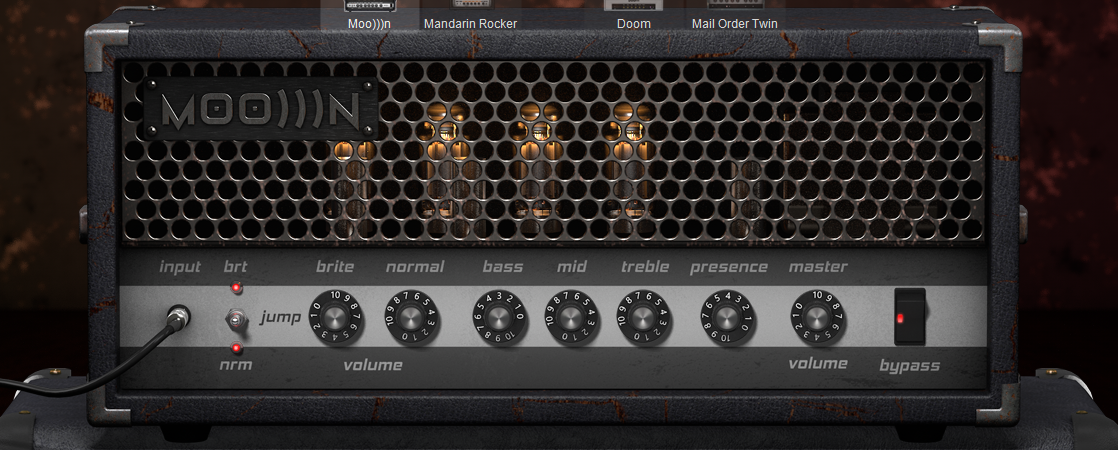Adjust the bass knob
This screenshot has height=450, width=1118.
(499, 318)
